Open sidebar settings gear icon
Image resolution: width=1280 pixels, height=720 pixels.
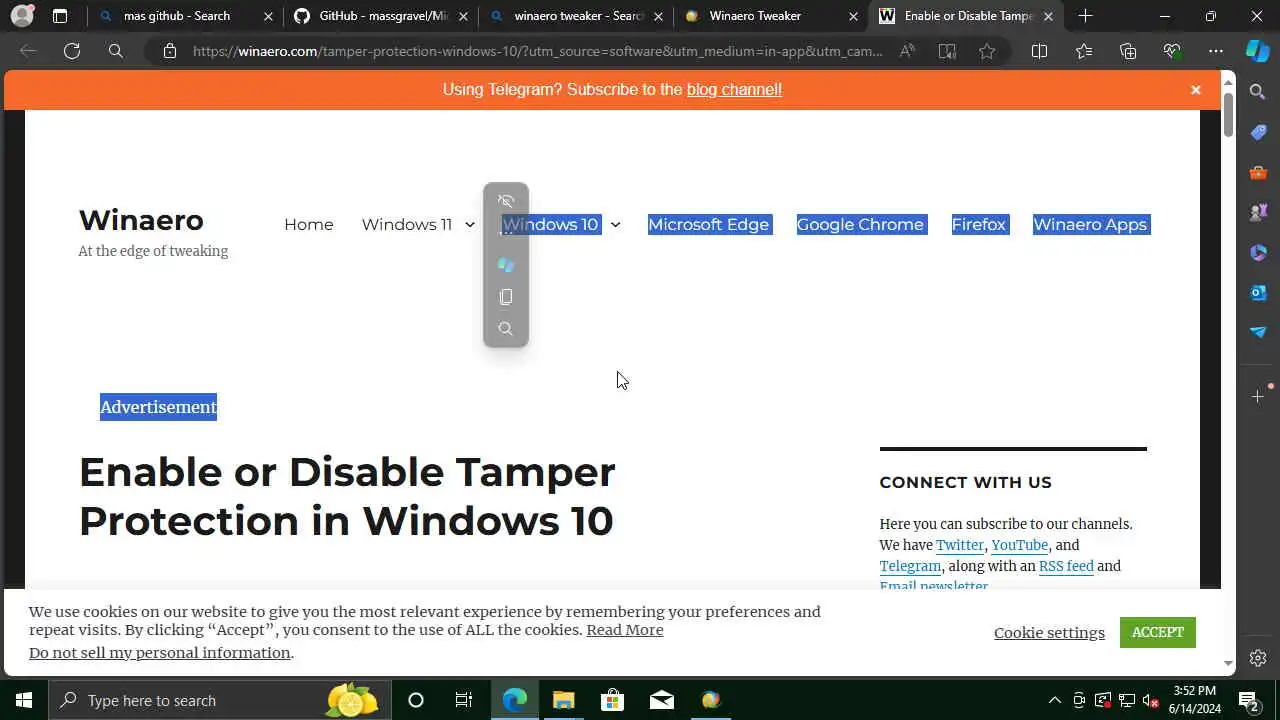pyautogui.click(x=1258, y=658)
